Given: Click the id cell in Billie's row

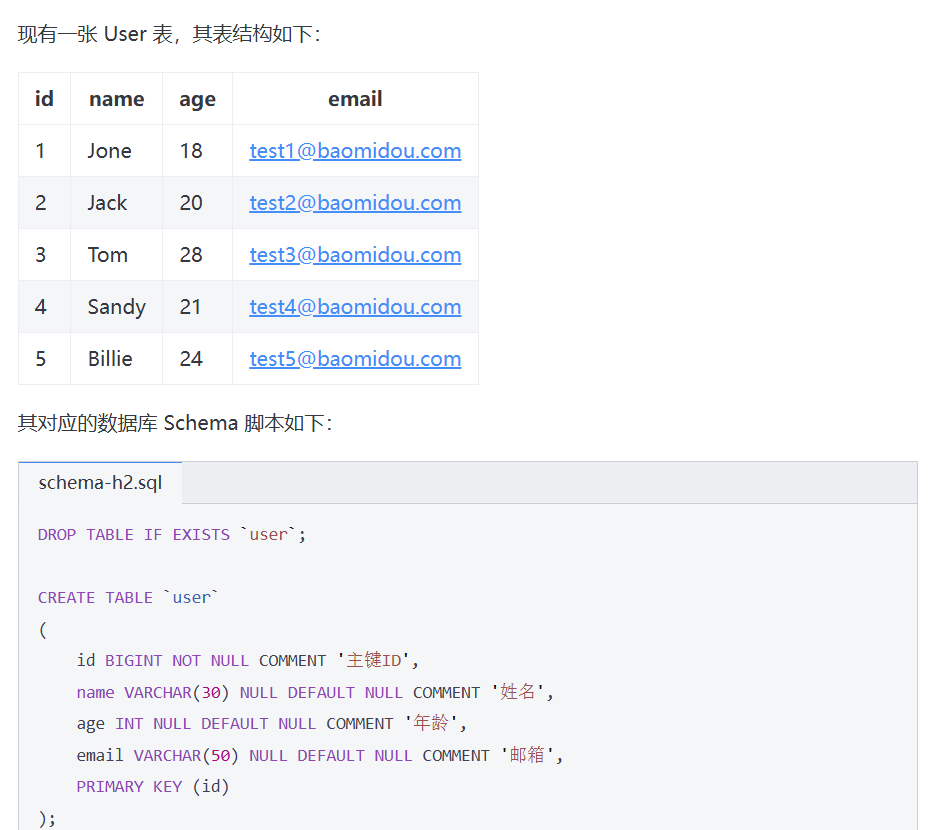Looking at the screenshot, I should click(x=44, y=359).
